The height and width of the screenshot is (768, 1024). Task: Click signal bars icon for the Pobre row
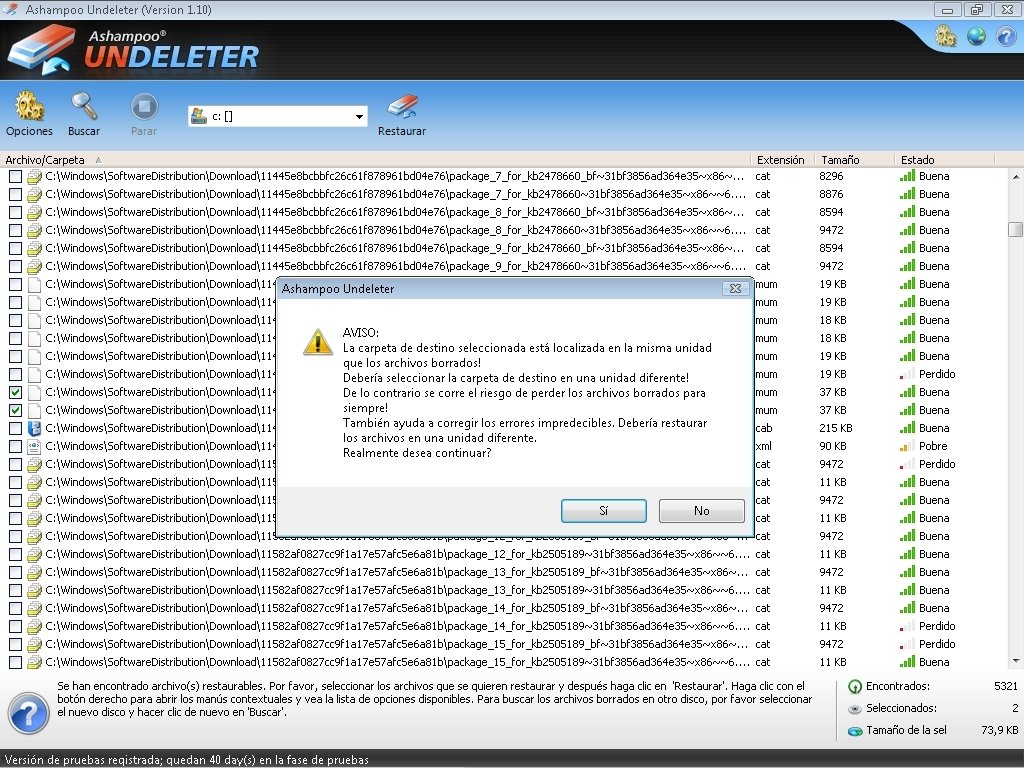pos(906,447)
